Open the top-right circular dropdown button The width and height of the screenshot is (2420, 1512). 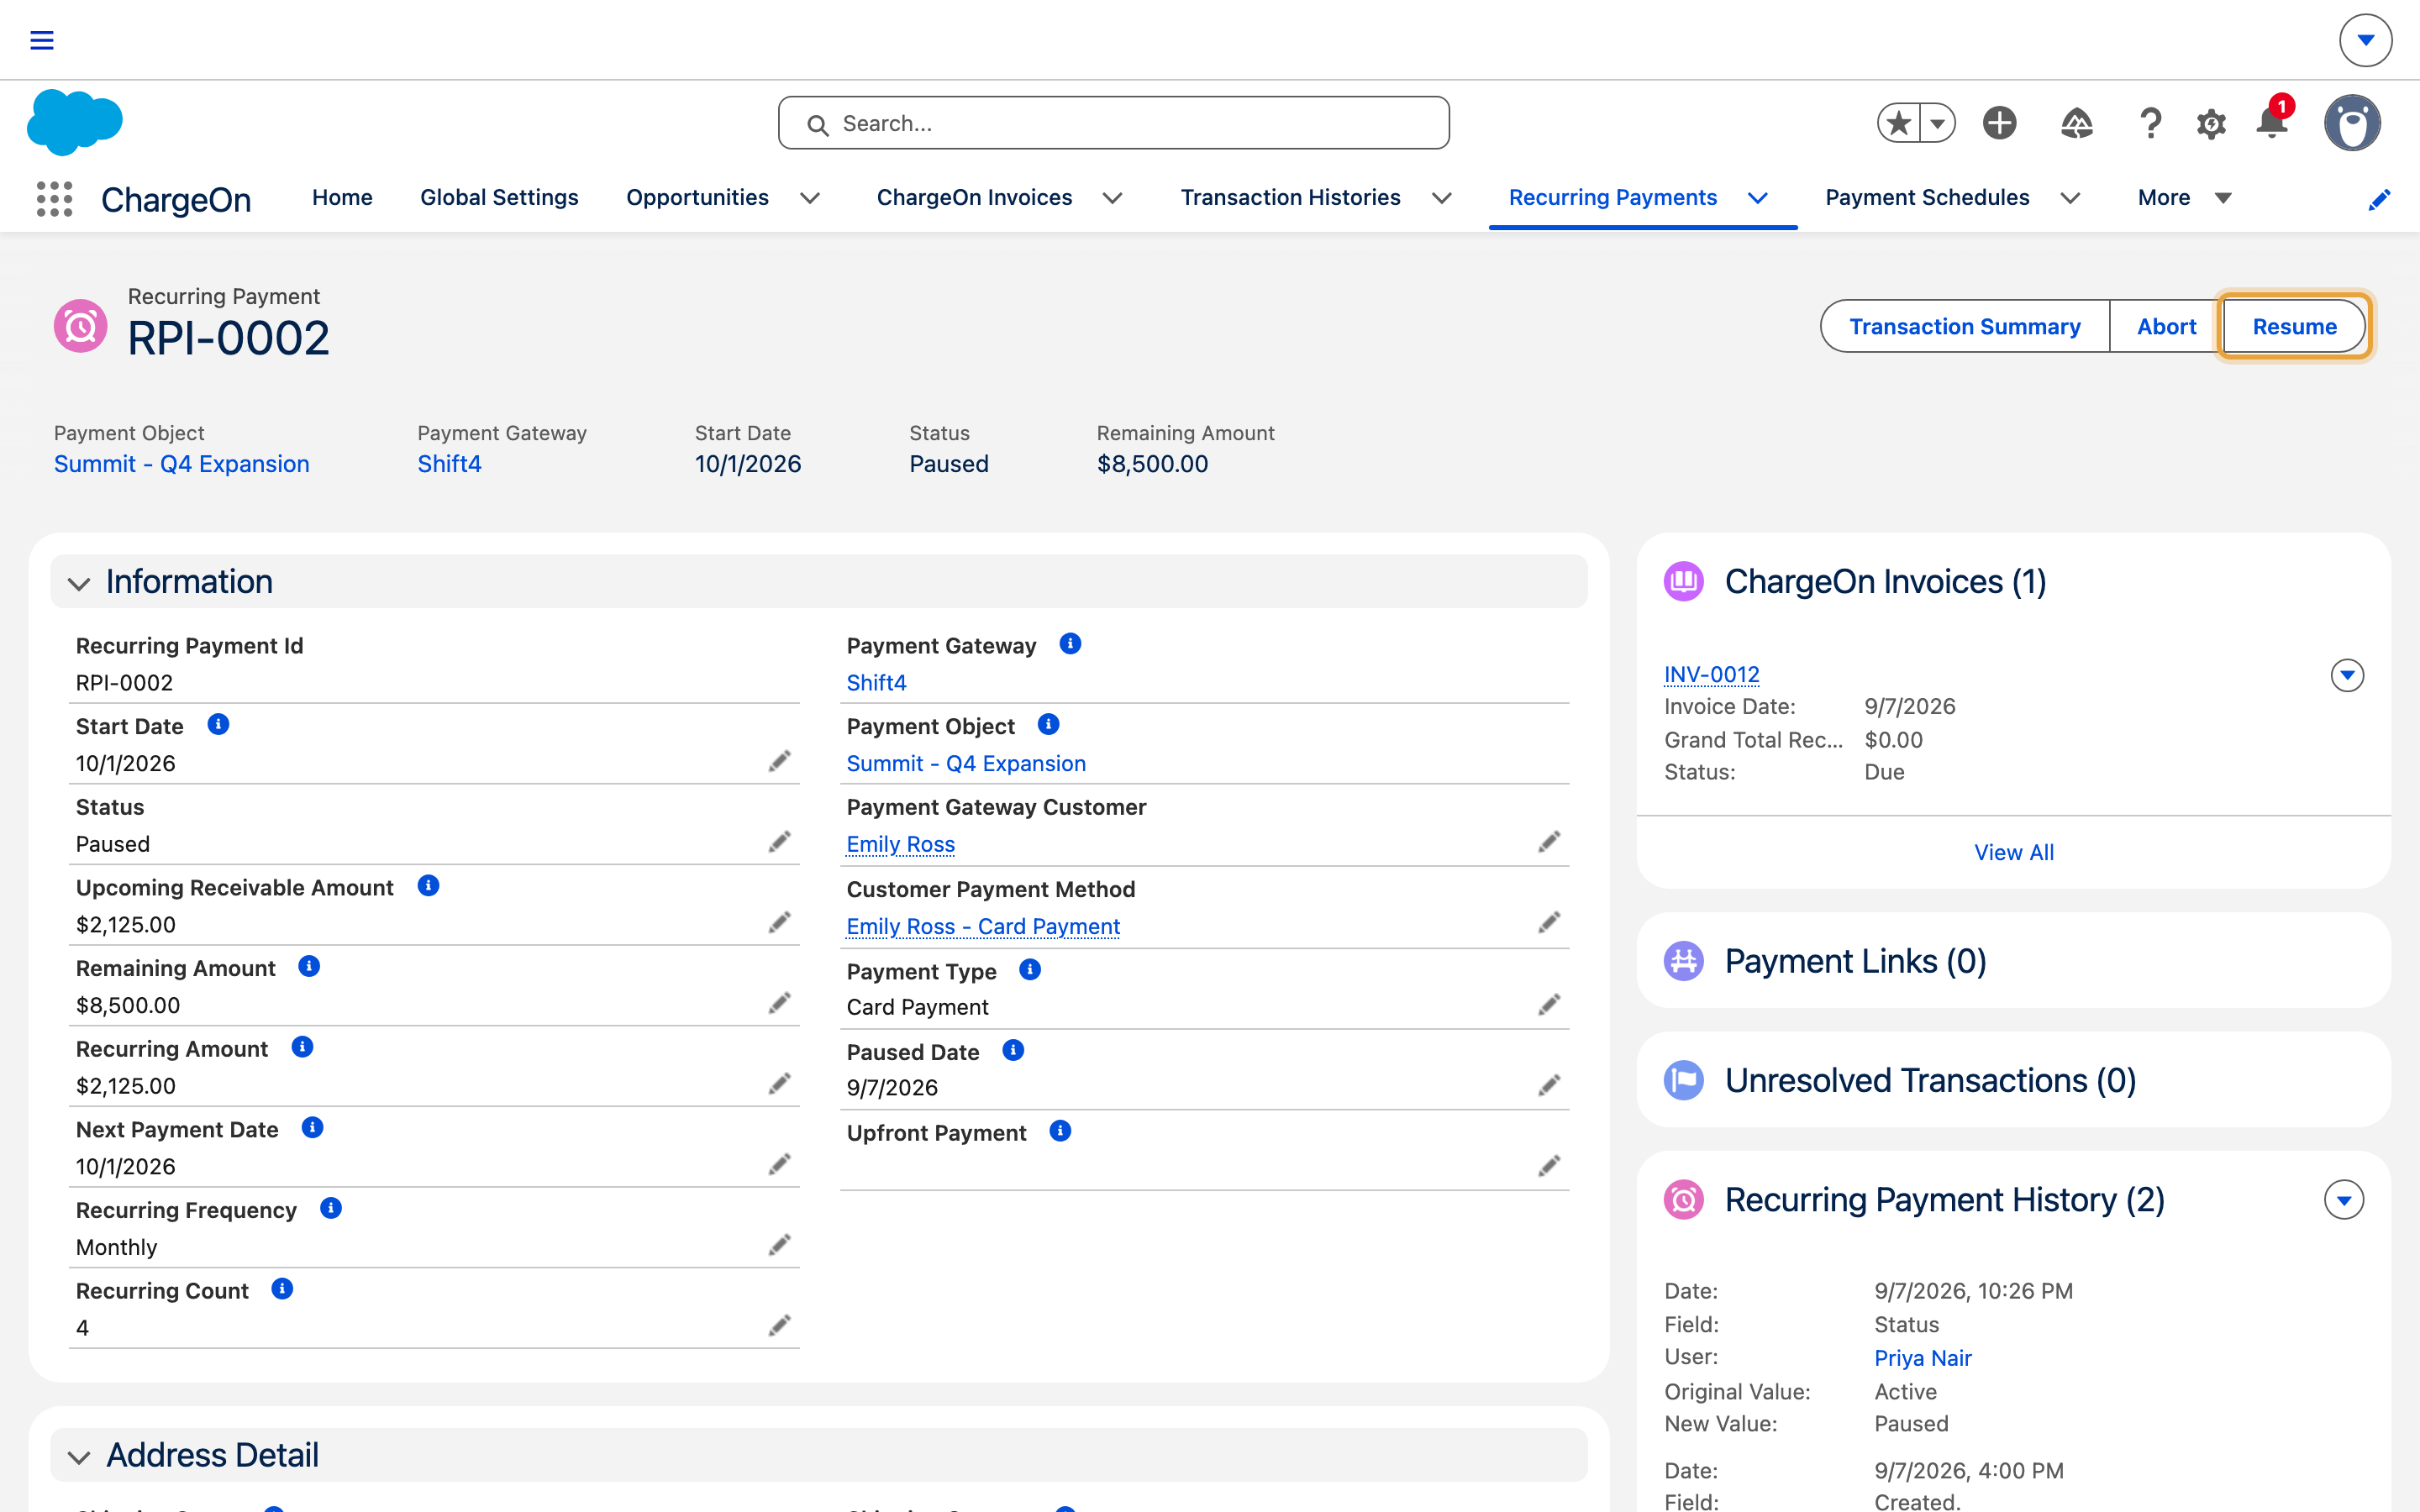pyautogui.click(x=2365, y=40)
